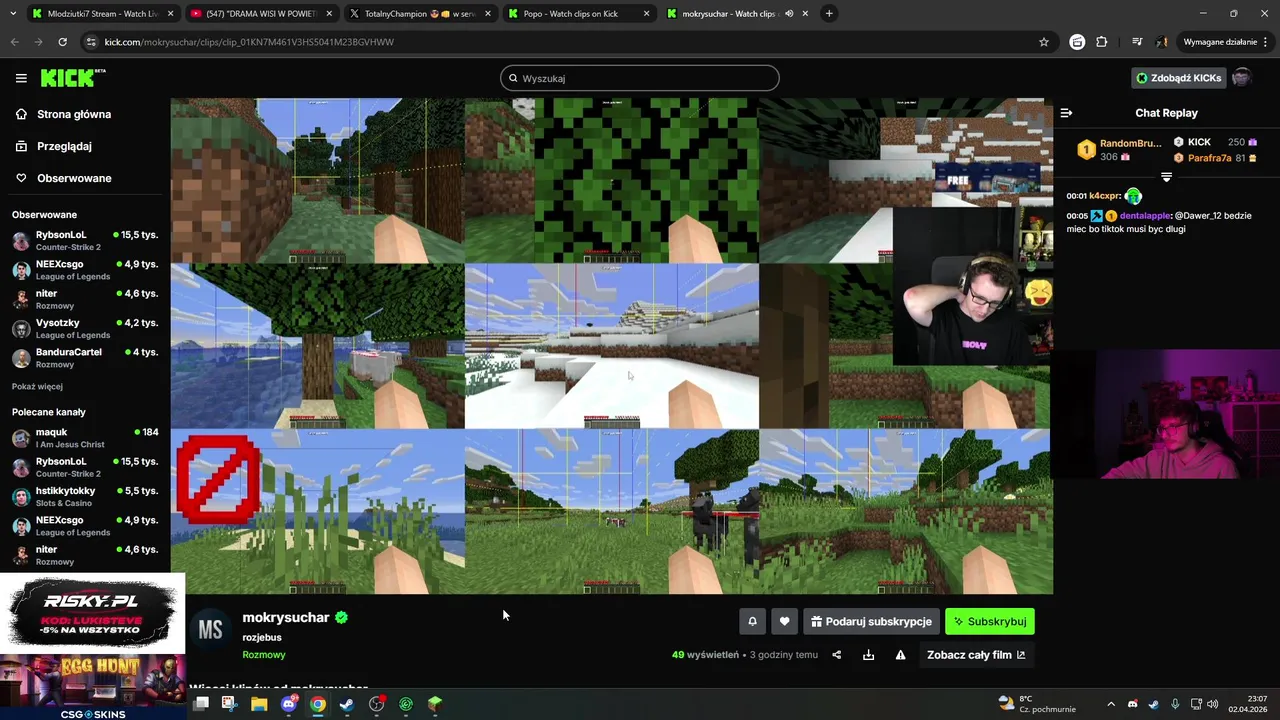The height and width of the screenshot is (720, 1280).
Task: Open the Vysotzky channel in the sidebar
Action: click(x=85, y=328)
